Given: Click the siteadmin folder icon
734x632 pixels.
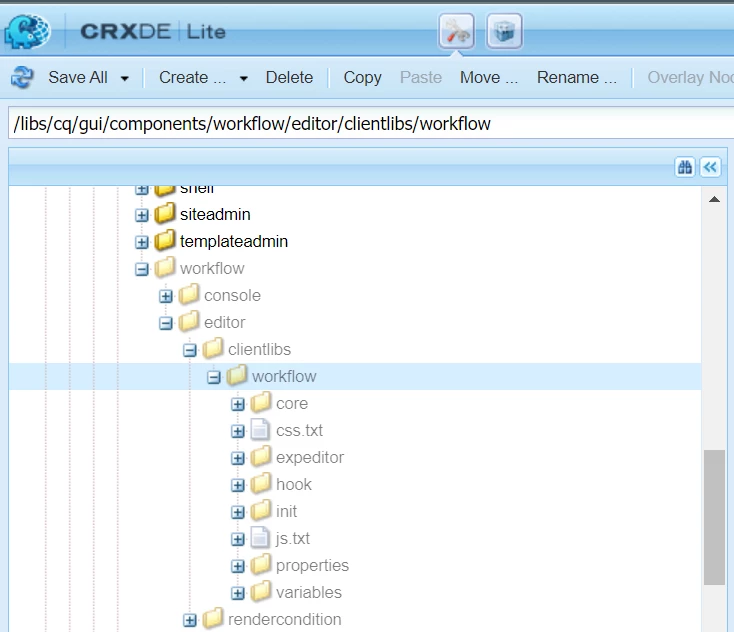Looking at the screenshot, I should click(x=165, y=213).
